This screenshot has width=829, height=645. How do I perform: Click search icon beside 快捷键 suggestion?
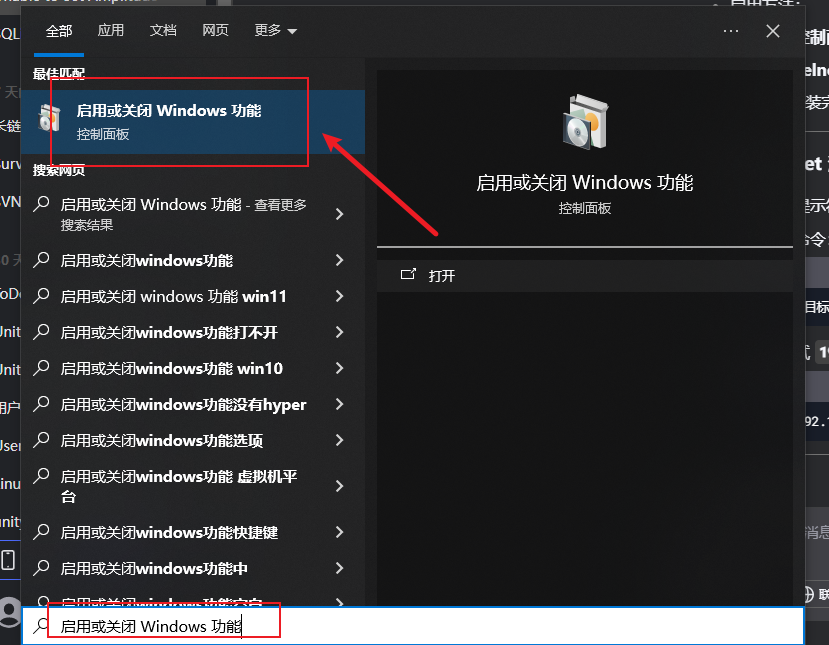point(41,532)
